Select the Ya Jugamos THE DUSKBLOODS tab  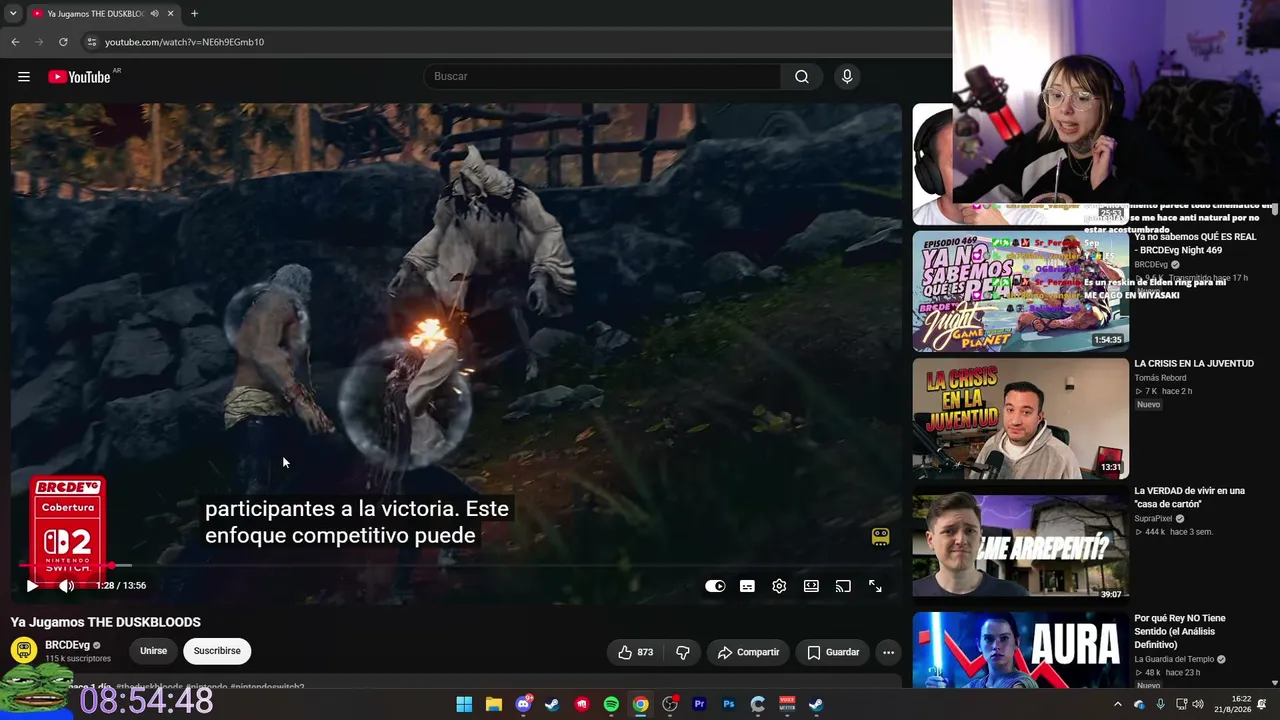pyautogui.click(x=96, y=13)
